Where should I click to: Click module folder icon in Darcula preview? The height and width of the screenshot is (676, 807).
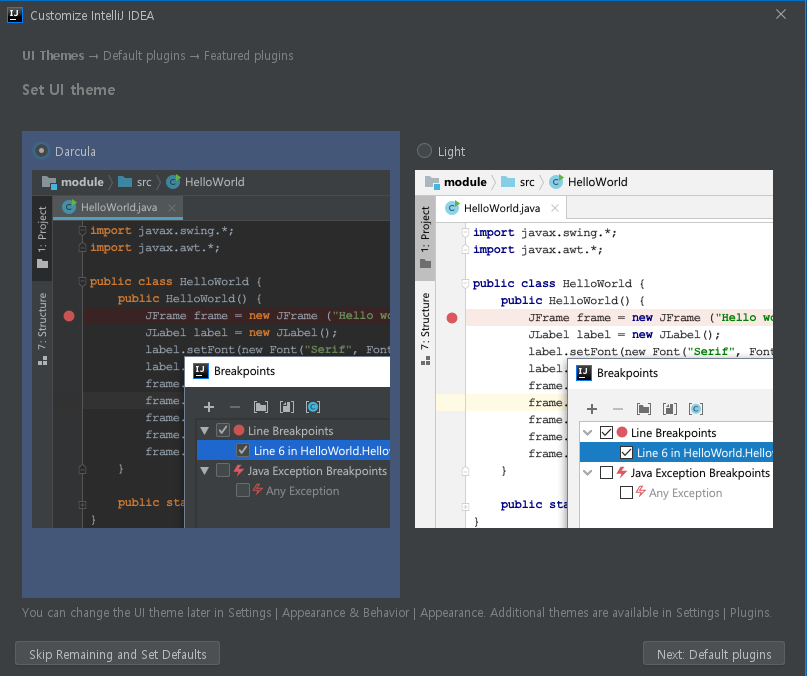49,182
